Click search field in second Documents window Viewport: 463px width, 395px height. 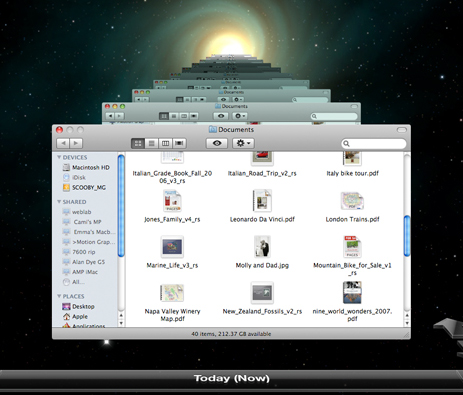pyautogui.click(x=334, y=116)
